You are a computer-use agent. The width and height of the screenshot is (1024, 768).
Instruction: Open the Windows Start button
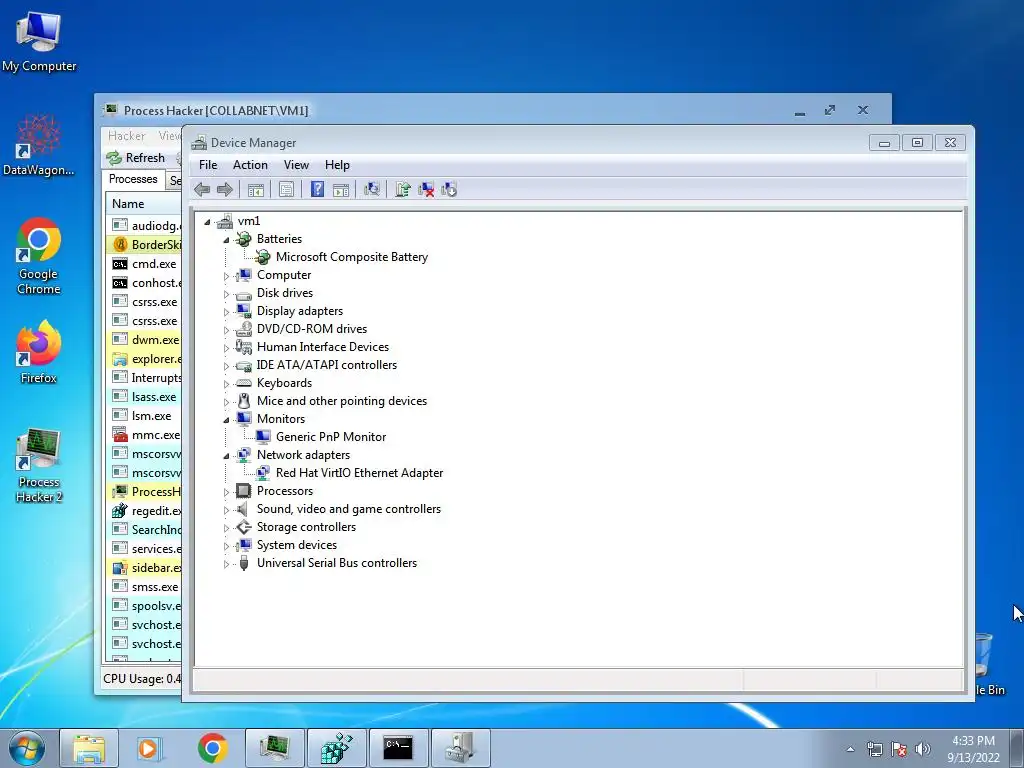pos(26,748)
